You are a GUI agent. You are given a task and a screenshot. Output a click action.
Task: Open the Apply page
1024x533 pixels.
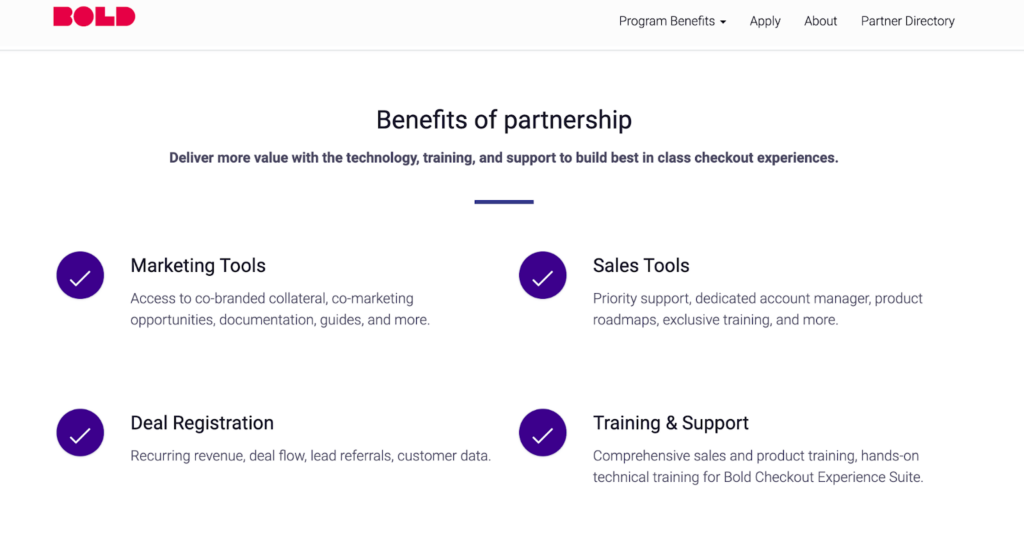pyautogui.click(x=765, y=21)
